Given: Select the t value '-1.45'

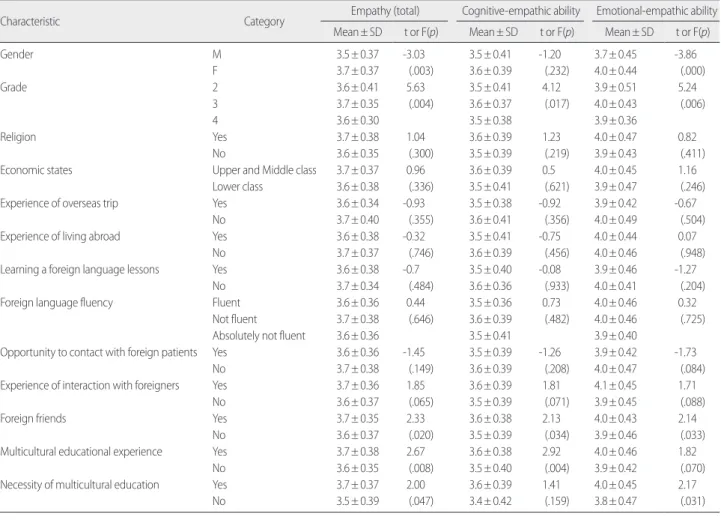Looking at the screenshot, I should (x=414, y=352).
